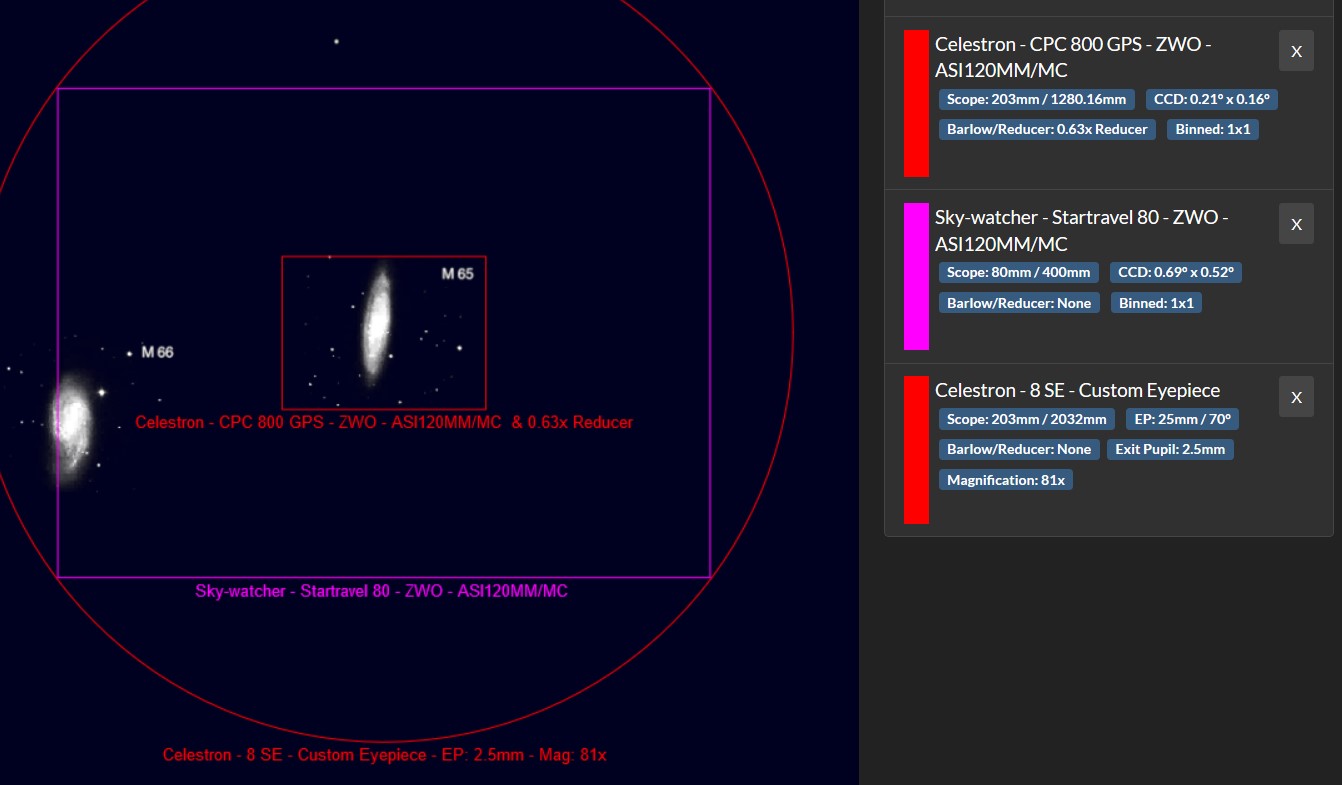Click the 'M 65' label on the sky map
Image resolution: width=1342 pixels, height=785 pixels.
tap(458, 273)
